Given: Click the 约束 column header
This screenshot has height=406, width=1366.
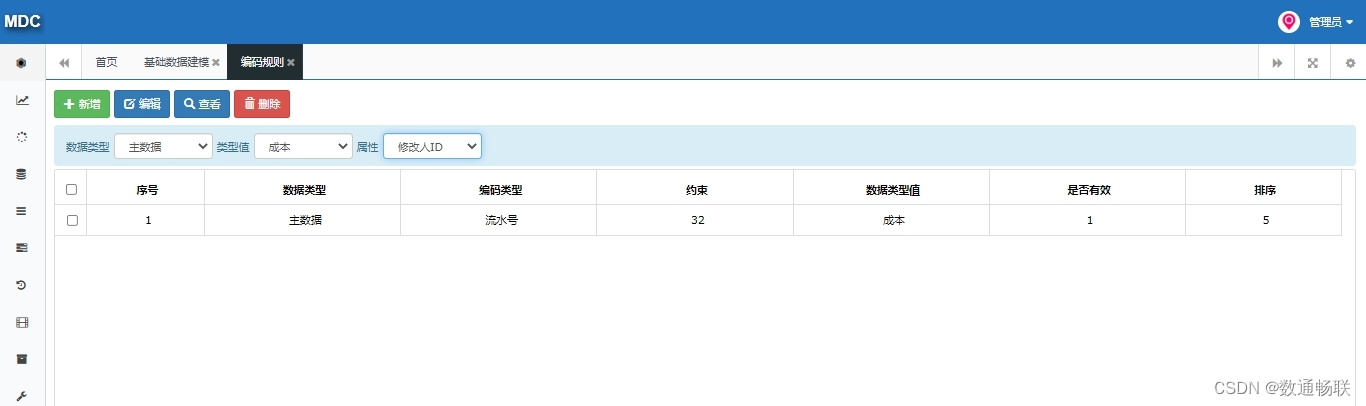Looking at the screenshot, I should (697, 189).
